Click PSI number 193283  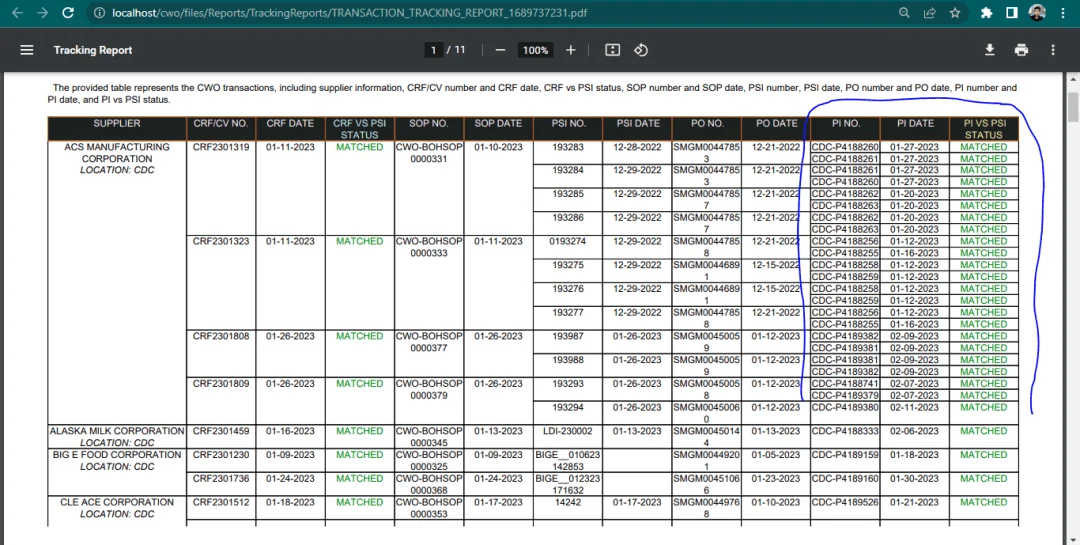point(568,147)
